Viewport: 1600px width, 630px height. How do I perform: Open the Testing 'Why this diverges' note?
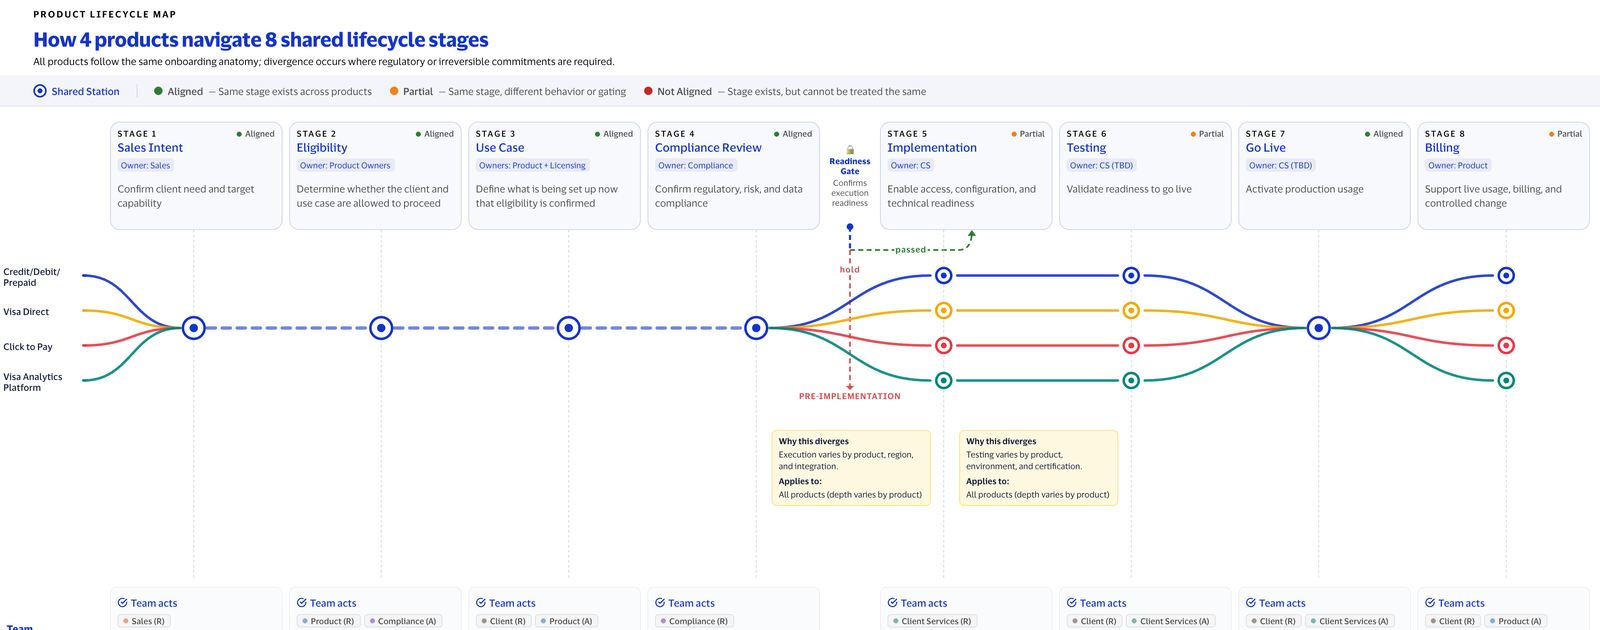click(x=1038, y=468)
